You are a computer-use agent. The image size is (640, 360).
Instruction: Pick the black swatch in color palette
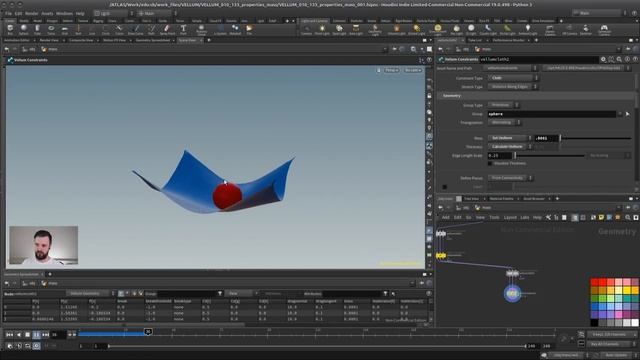[595, 322]
